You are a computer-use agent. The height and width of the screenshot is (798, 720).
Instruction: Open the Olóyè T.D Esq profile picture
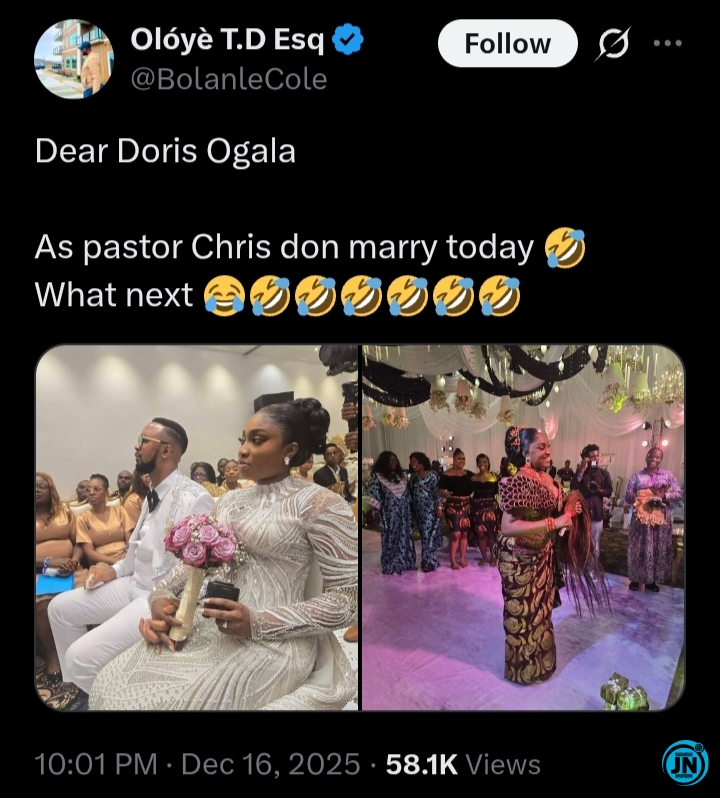[73, 58]
